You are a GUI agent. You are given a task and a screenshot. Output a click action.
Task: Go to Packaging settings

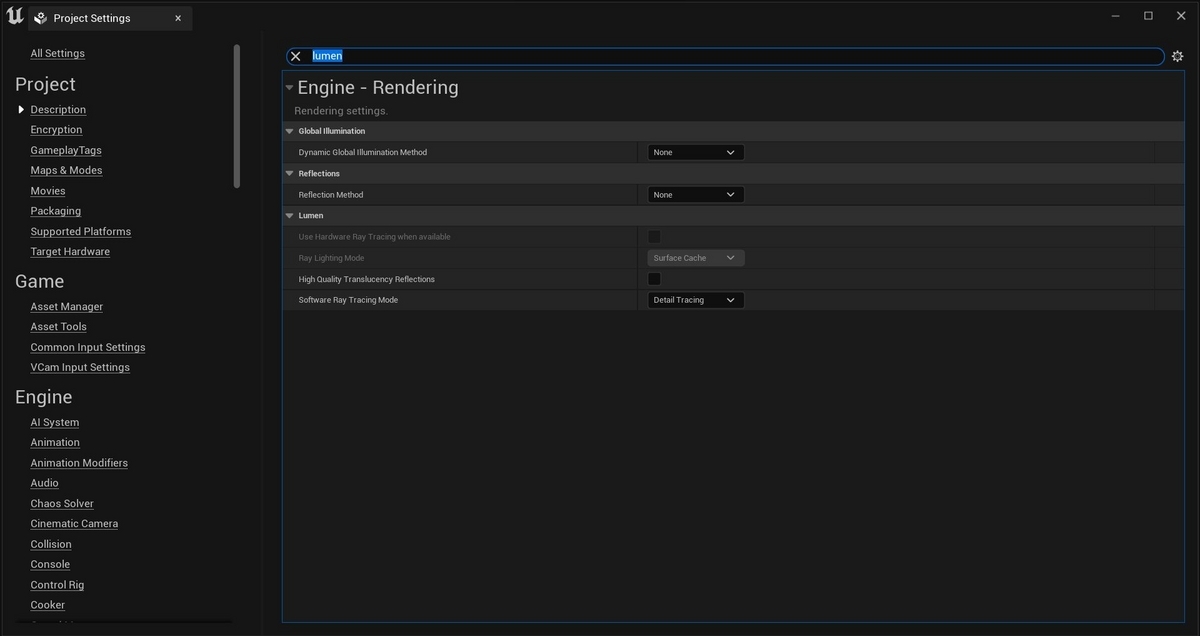(x=56, y=211)
